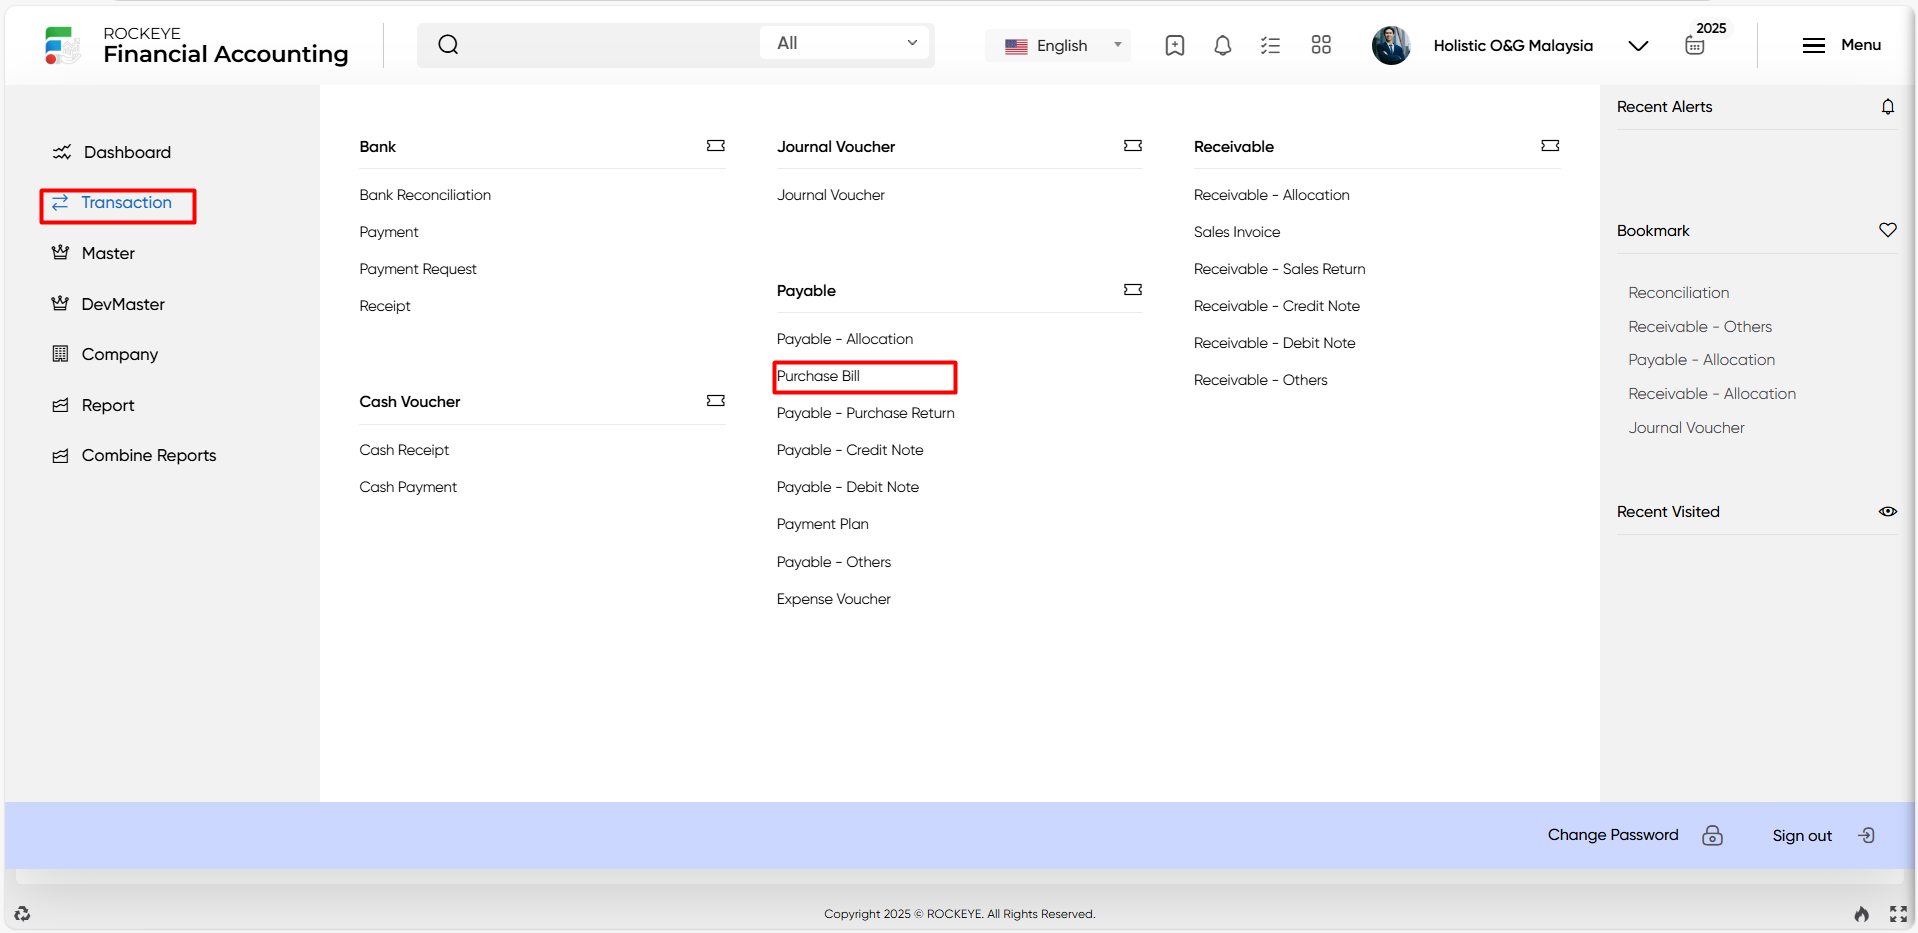This screenshot has height=933, width=1918.
Task: Open Payment Request
Action: click(418, 269)
